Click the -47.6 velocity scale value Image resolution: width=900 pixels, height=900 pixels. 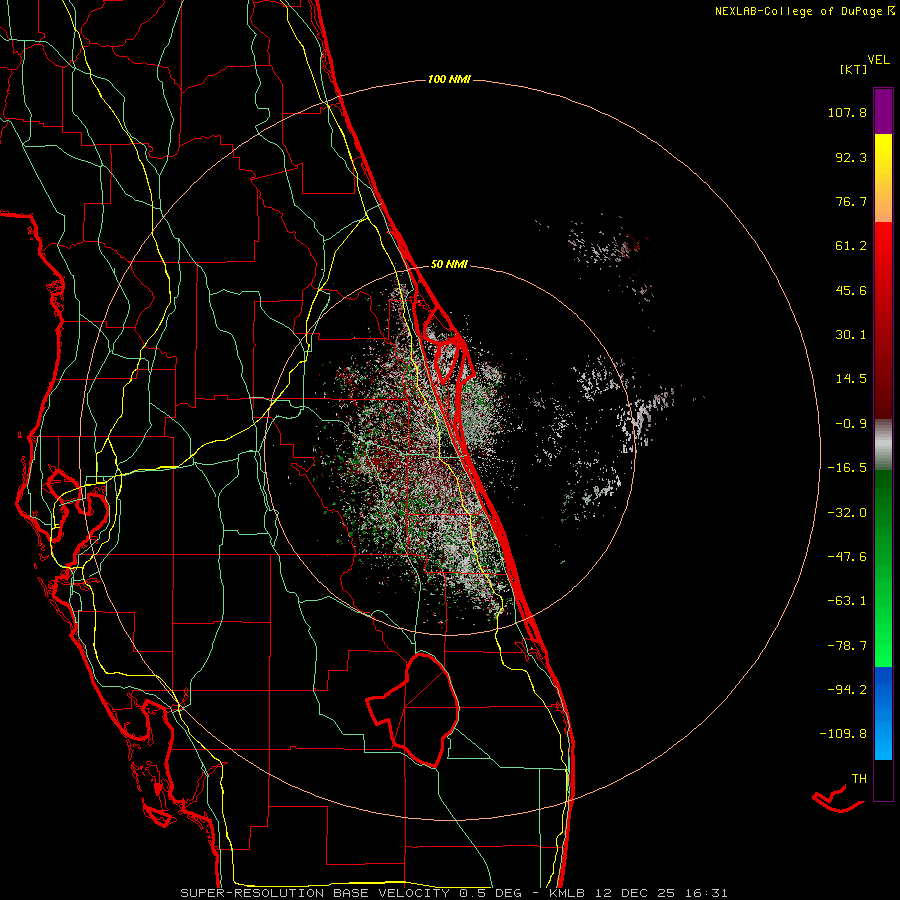(847, 557)
